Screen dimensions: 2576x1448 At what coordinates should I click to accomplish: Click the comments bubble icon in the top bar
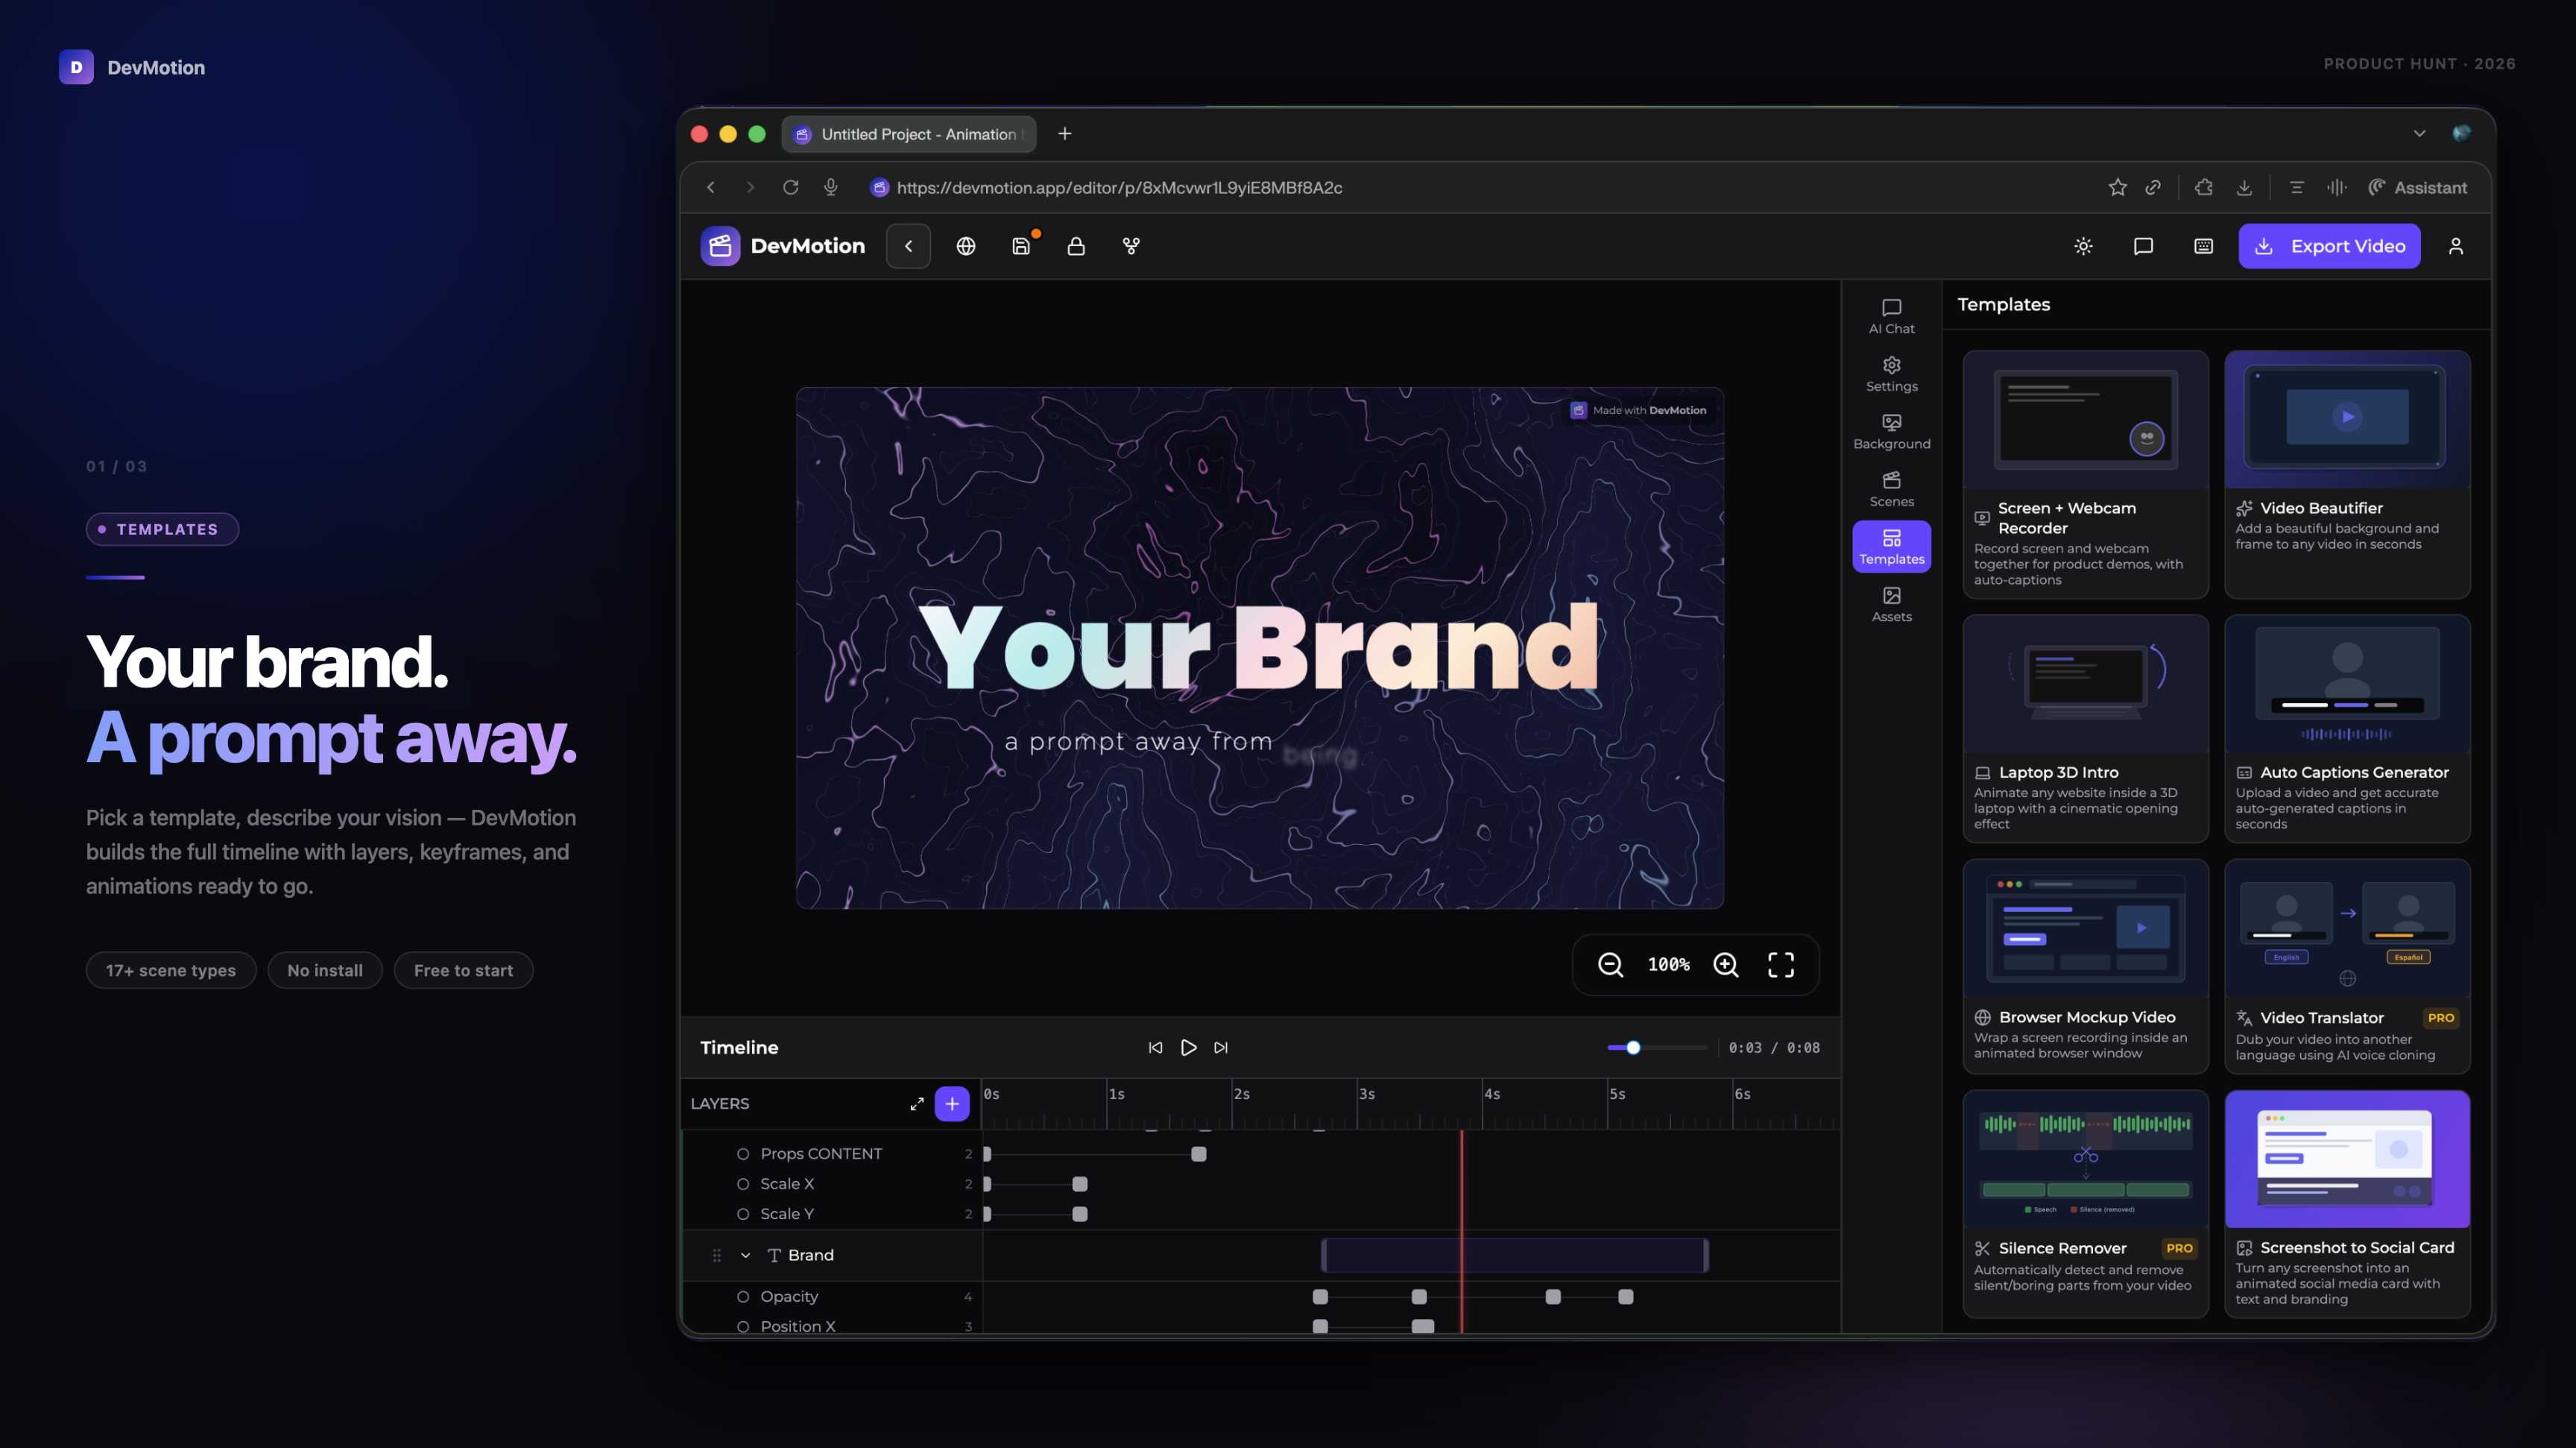click(2143, 246)
